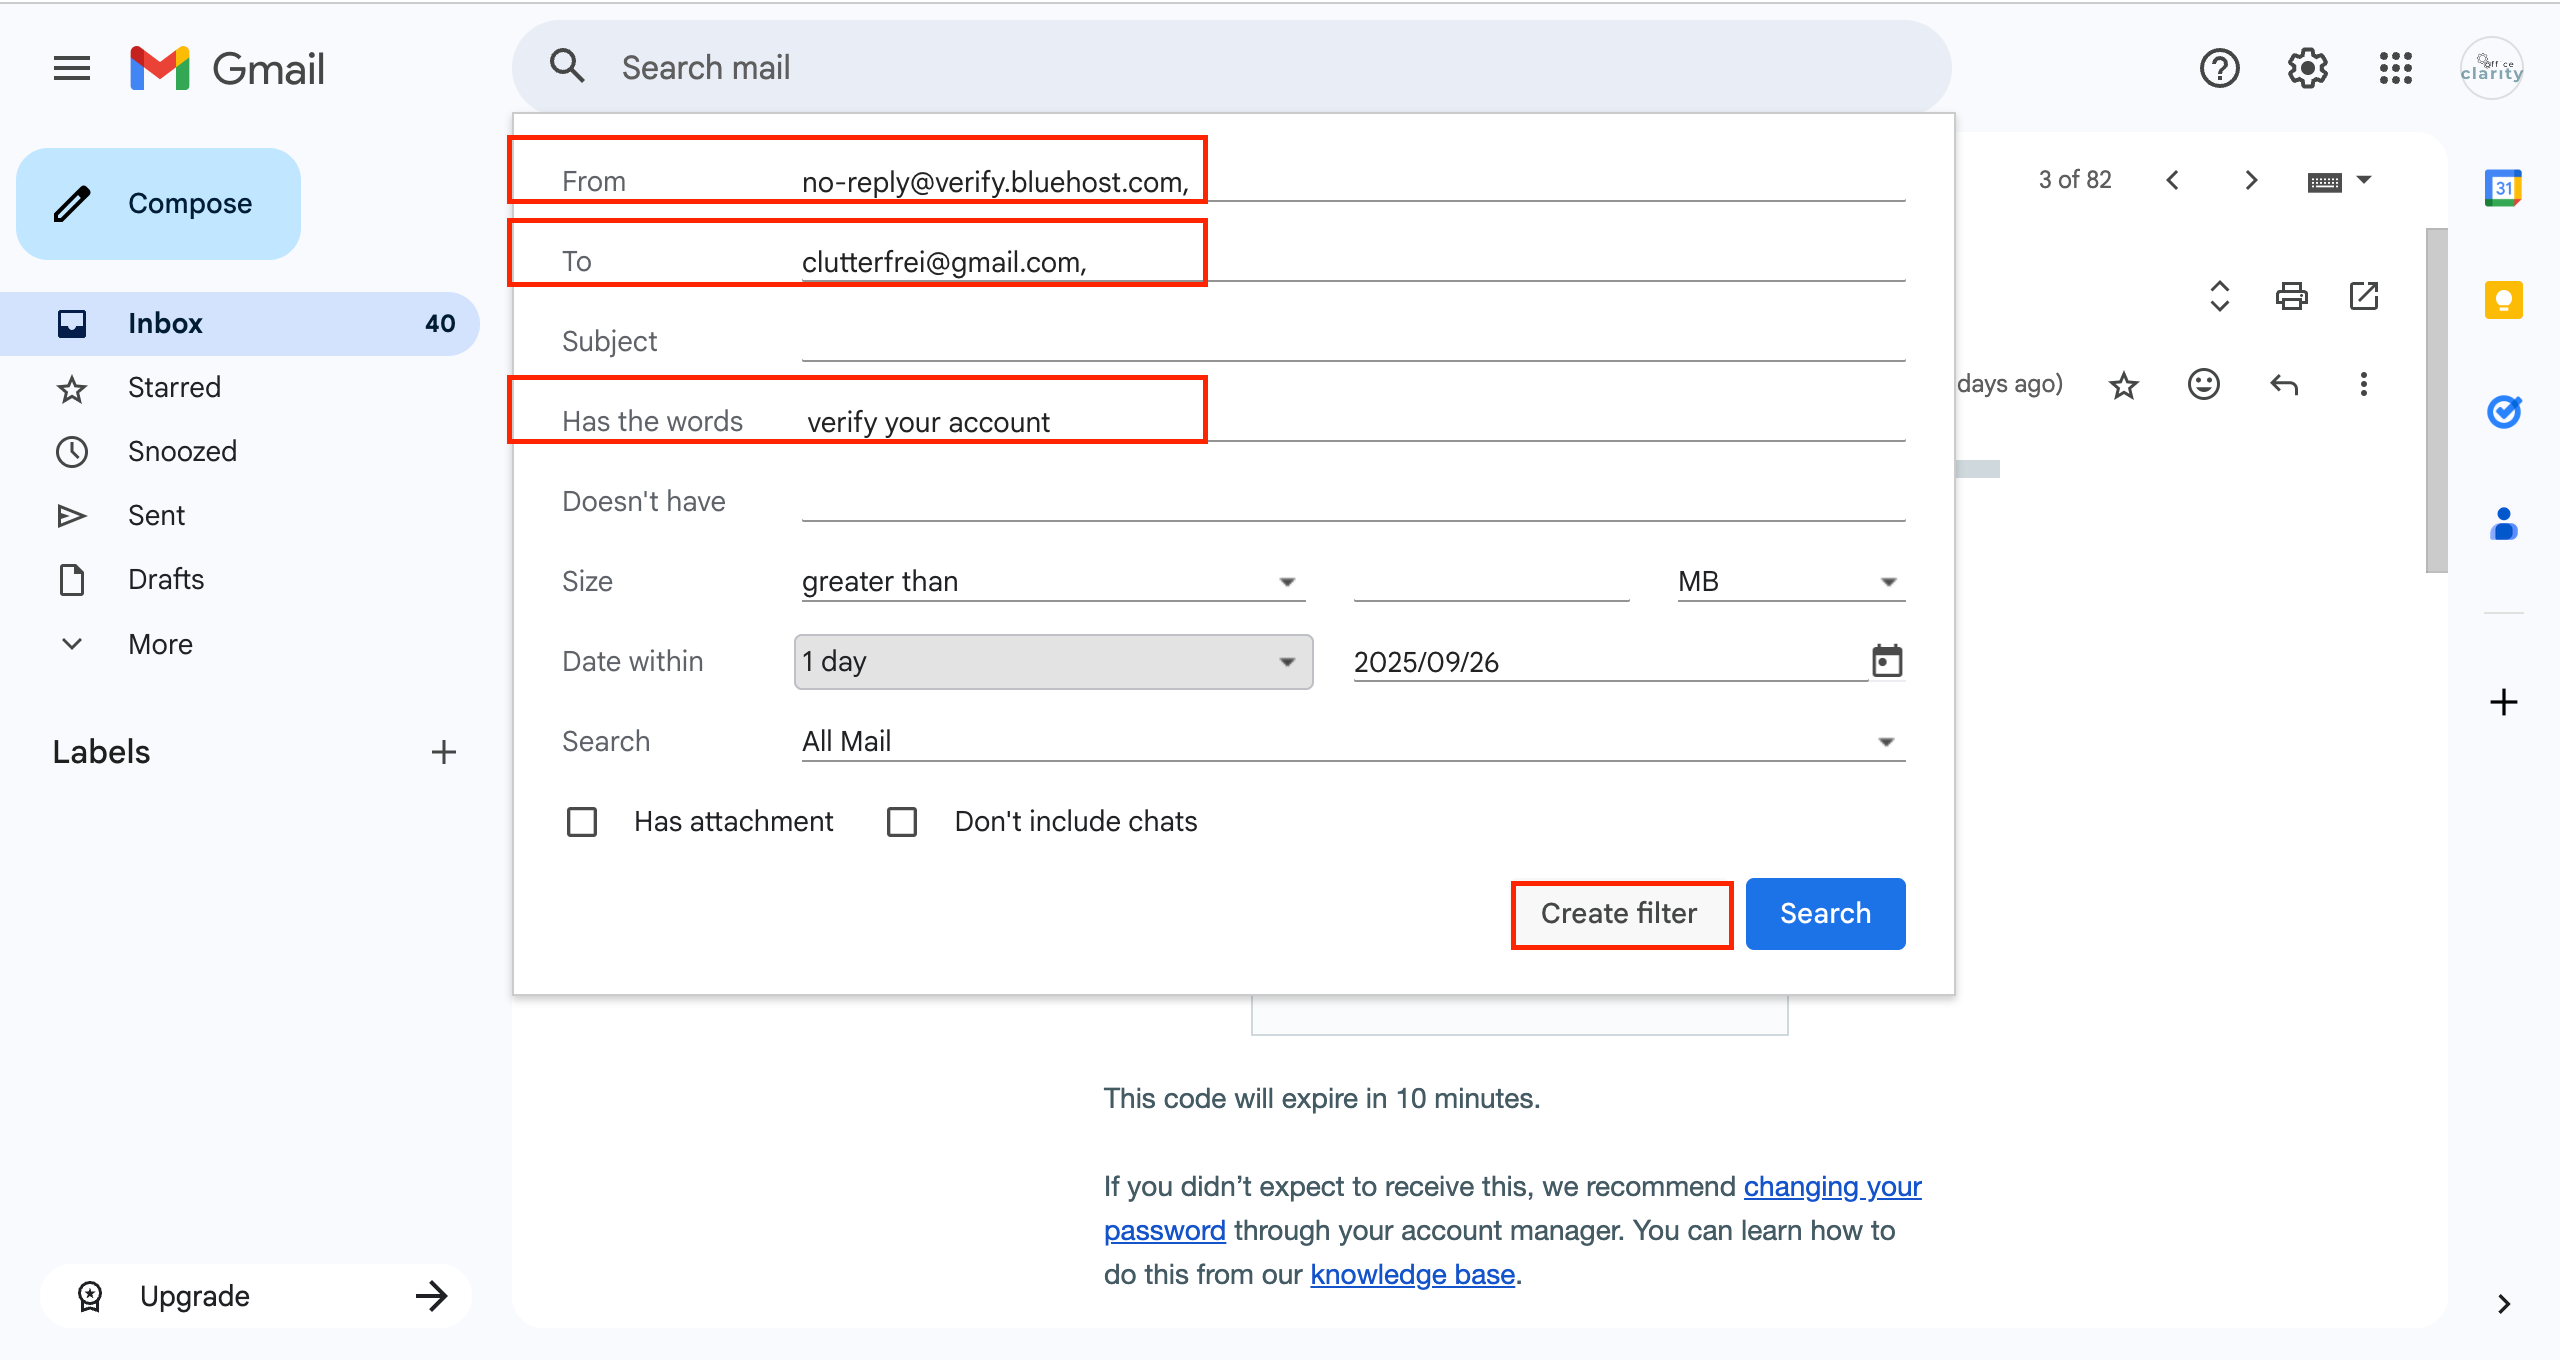The width and height of the screenshot is (2560, 1360).
Task: Follow the knowledge base link
Action: pyautogui.click(x=1412, y=1275)
